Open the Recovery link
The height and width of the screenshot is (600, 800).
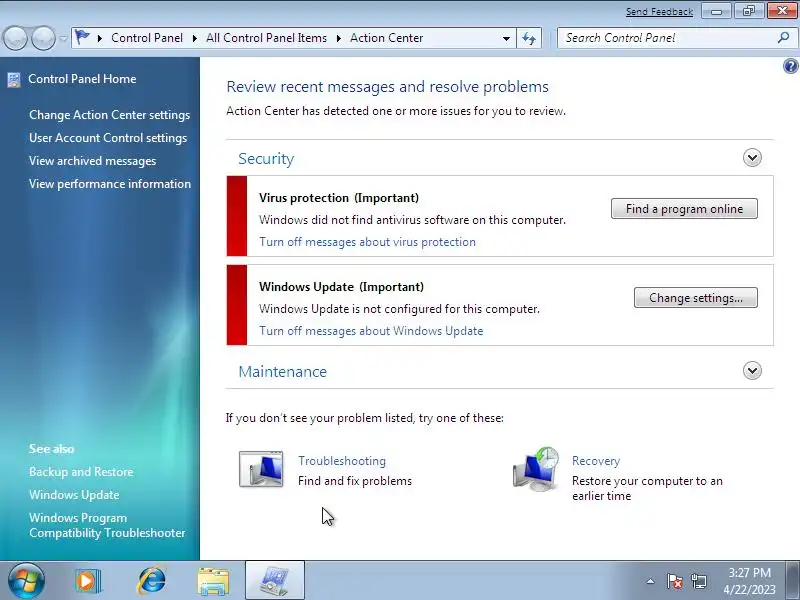(595, 461)
